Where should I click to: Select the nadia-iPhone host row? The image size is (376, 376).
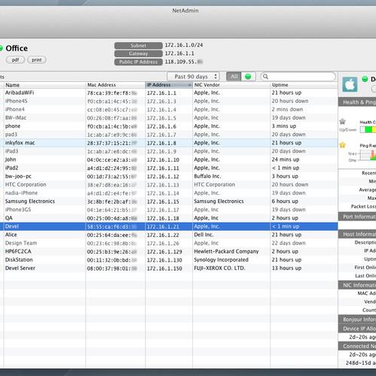coord(169,193)
